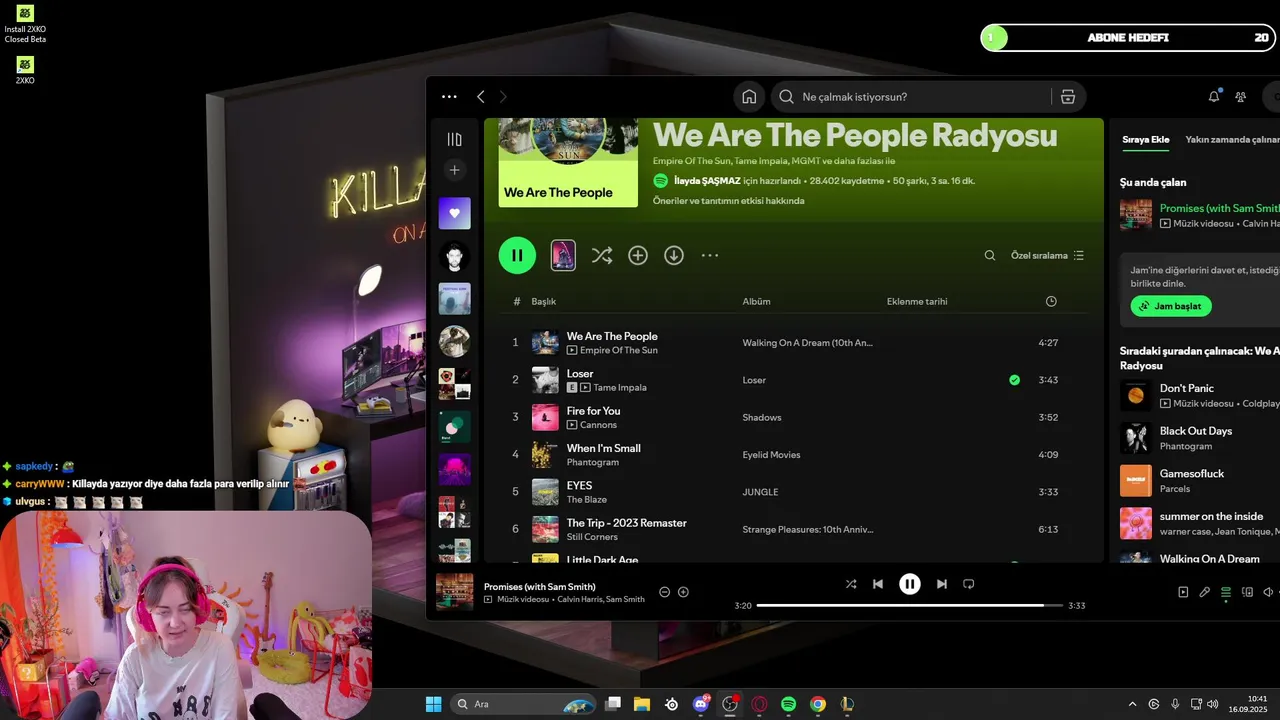This screenshot has height=720, width=1280.
Task: Open Liked Songs heart tile in sidebar
Action: 454,213
